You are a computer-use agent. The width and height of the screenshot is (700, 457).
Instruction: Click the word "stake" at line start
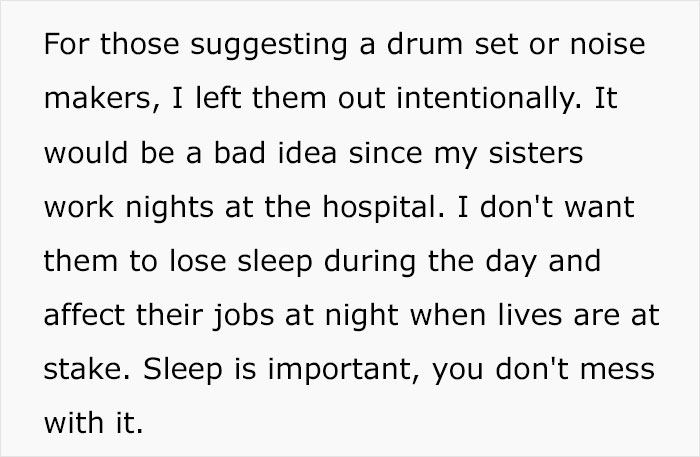coord(87,369)
